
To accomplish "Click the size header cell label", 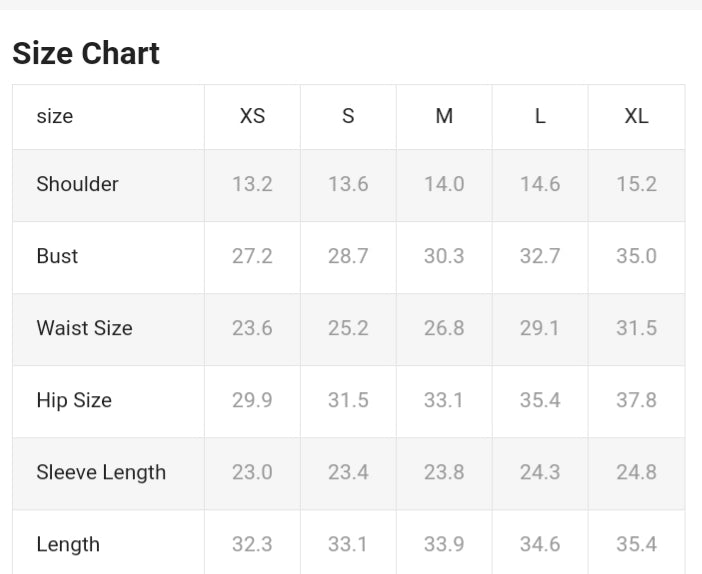I will 55,116.
